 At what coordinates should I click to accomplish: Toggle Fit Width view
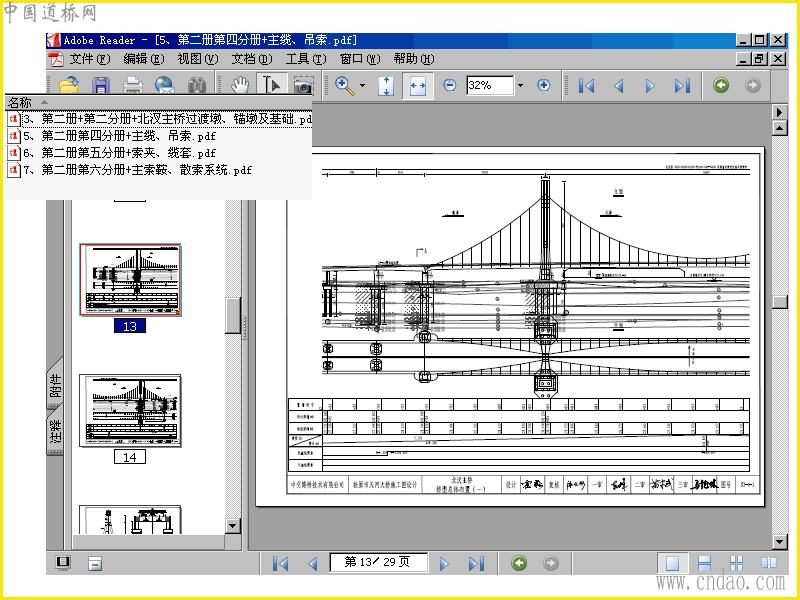tap(417, 85)
